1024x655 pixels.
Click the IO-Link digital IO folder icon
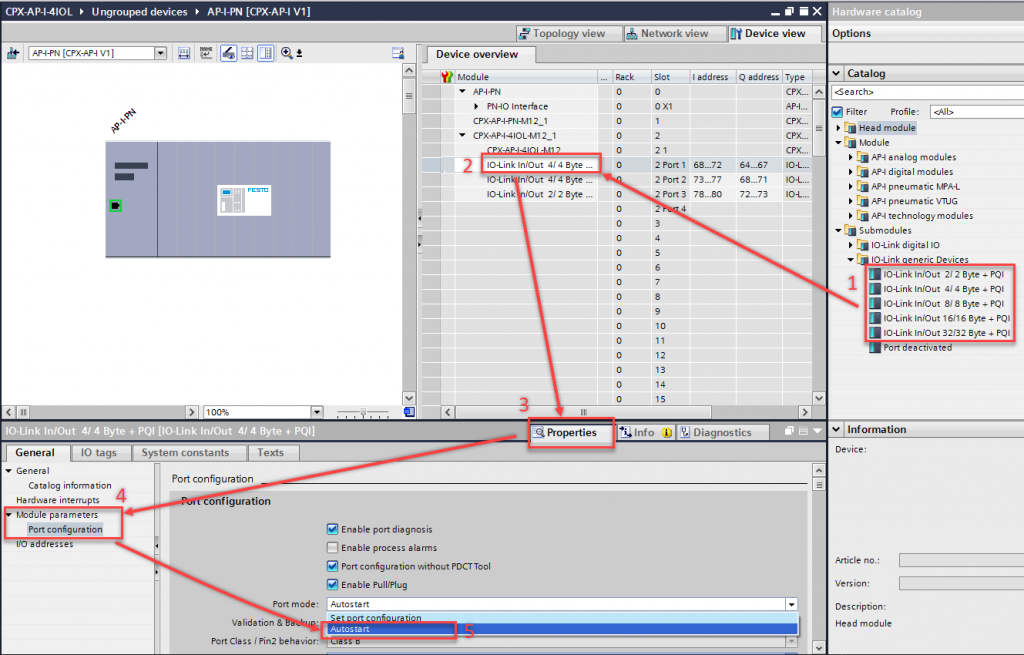(x=862, y=245)
